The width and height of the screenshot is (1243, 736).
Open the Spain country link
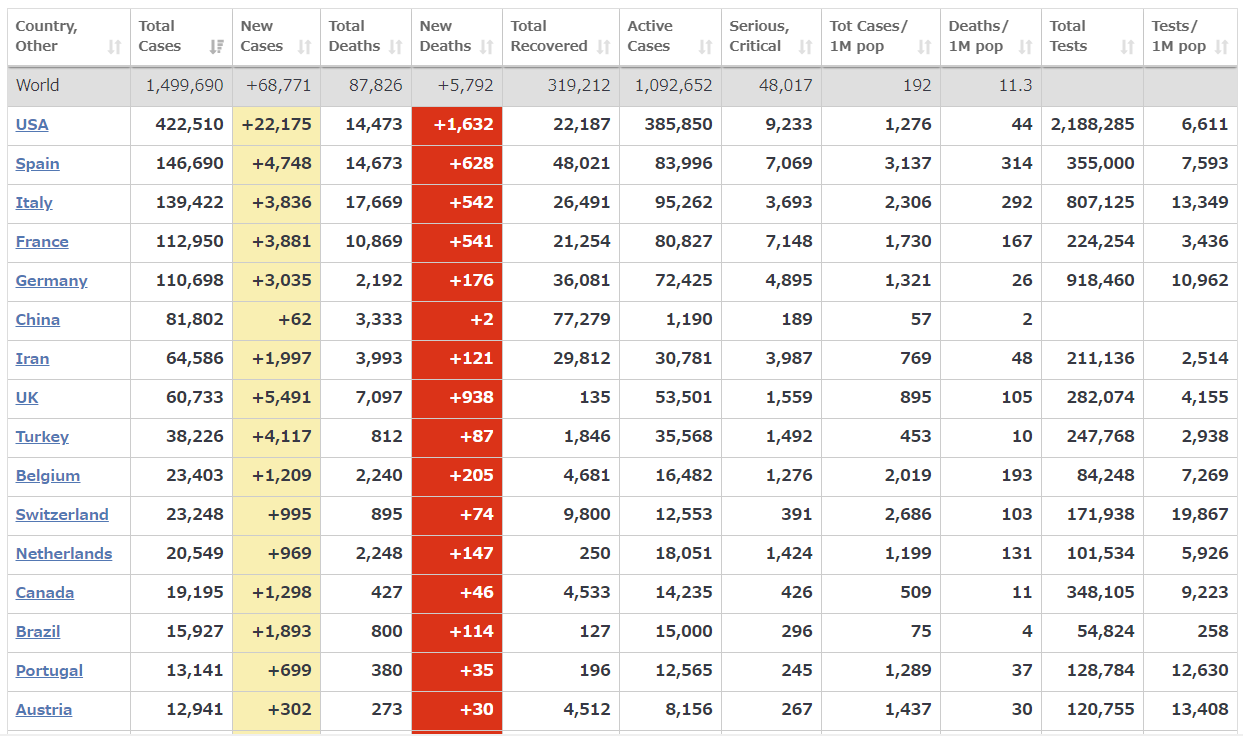click(38, 164)
